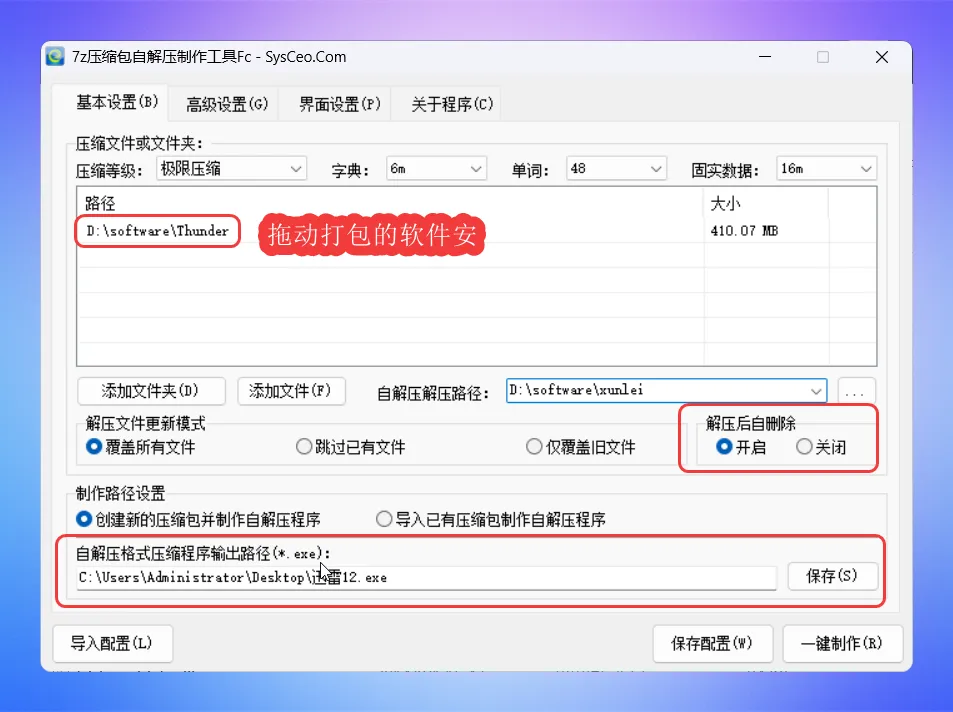Viewport: 953px width, 712px height.
Task: Open the 界面设置(P) tab
Action: pyautogui.click(x=339, y=104)
